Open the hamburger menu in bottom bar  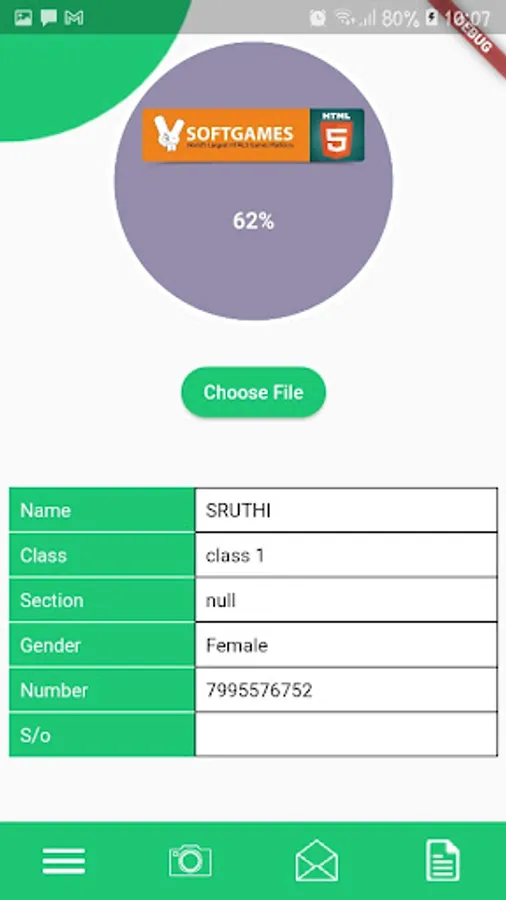click(x=64, y=861)
